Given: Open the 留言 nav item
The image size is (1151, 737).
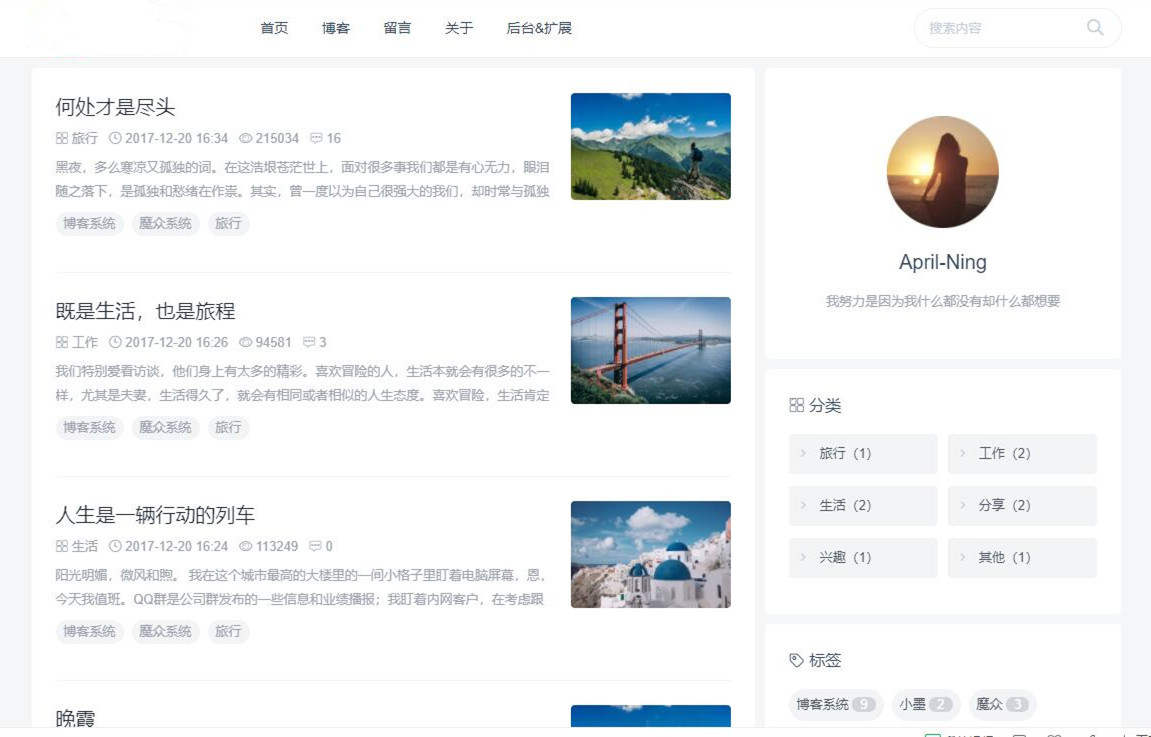Looking at the screenshot, I should [x=397, y=28].
